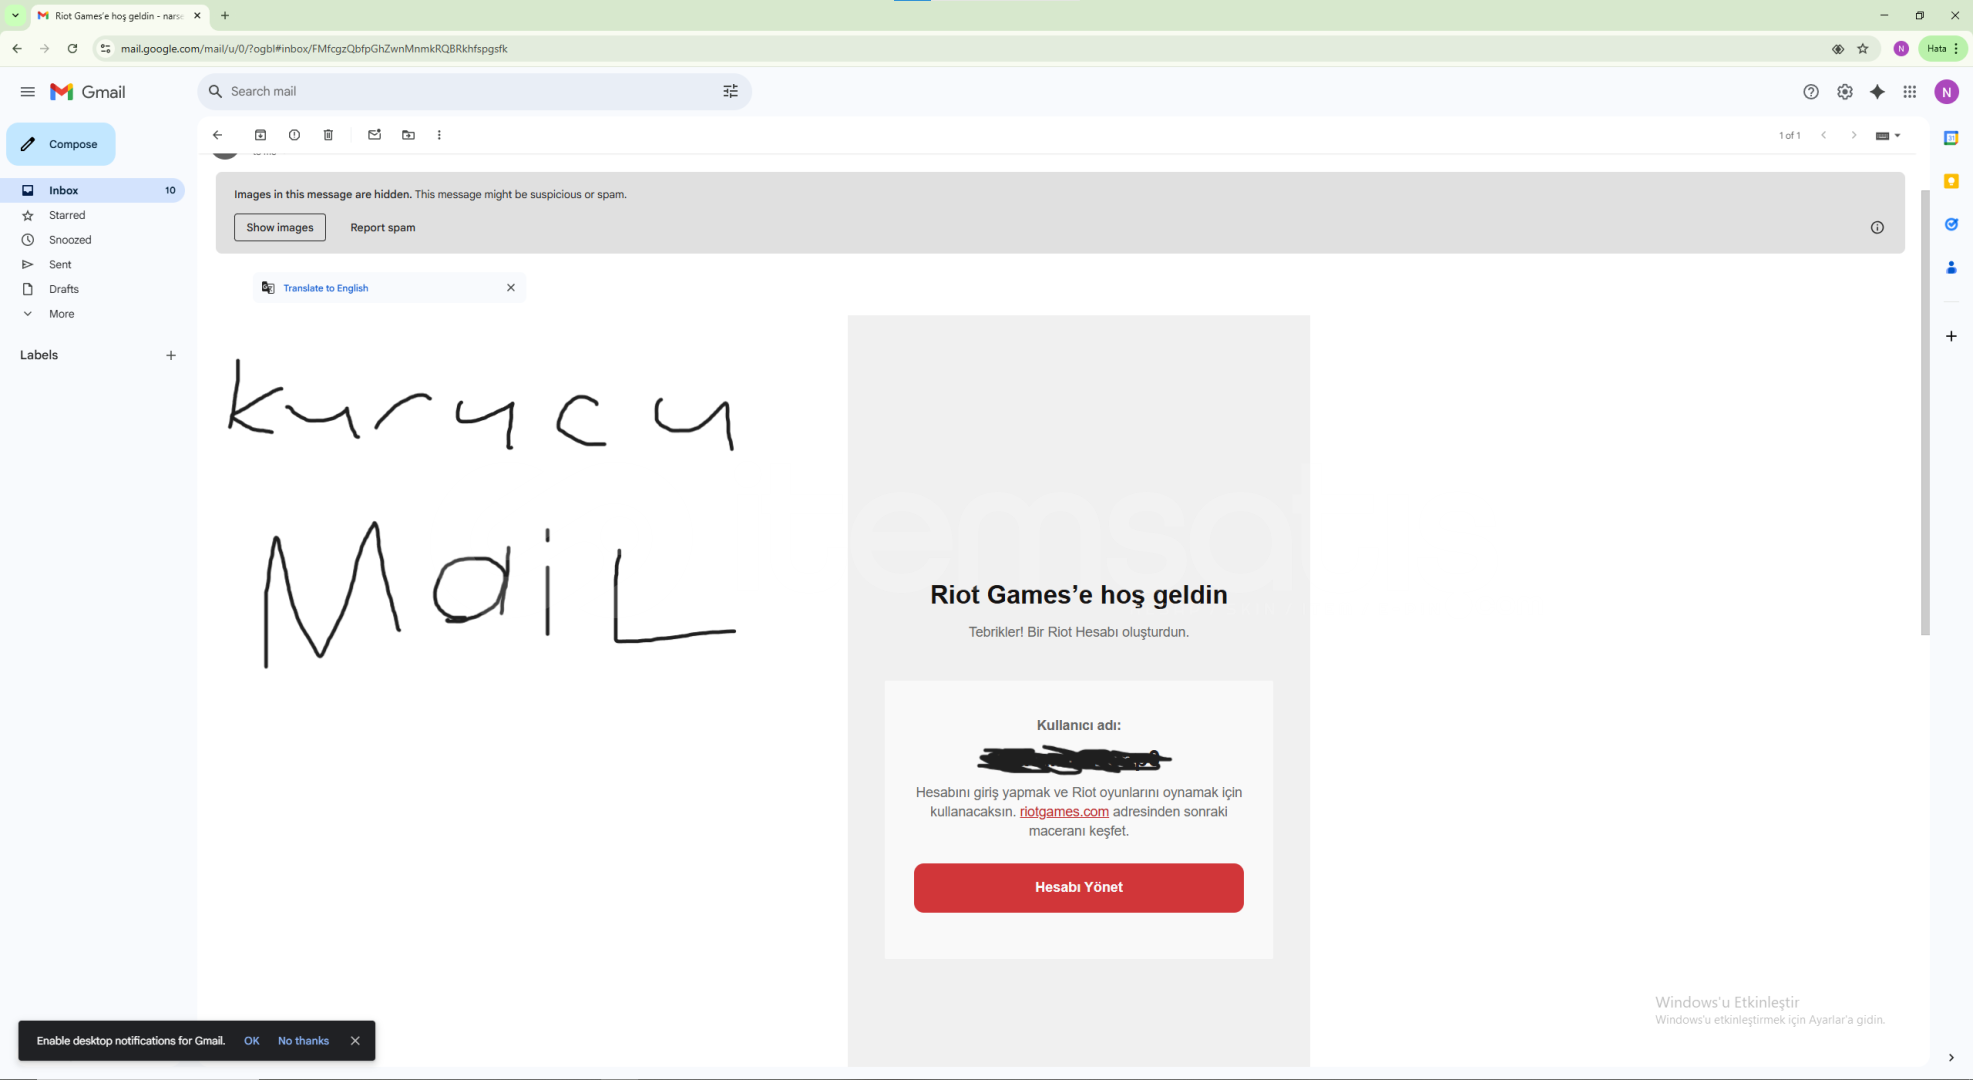Click Hesabı Yönet red button
This screenshot has width=1973, height=1080.
tap(1078, 887)
